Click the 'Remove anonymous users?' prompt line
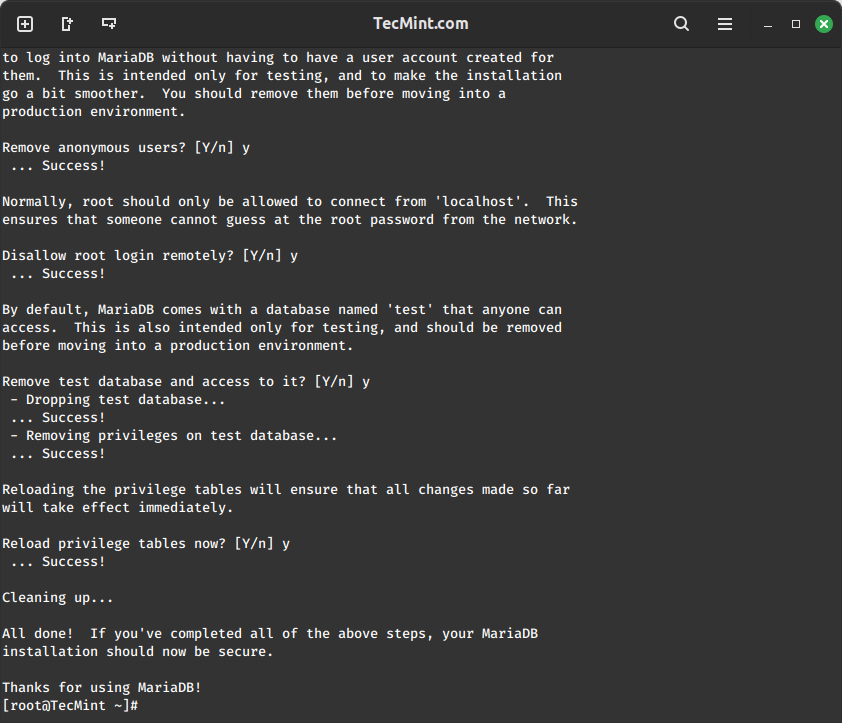 (126, 147)
